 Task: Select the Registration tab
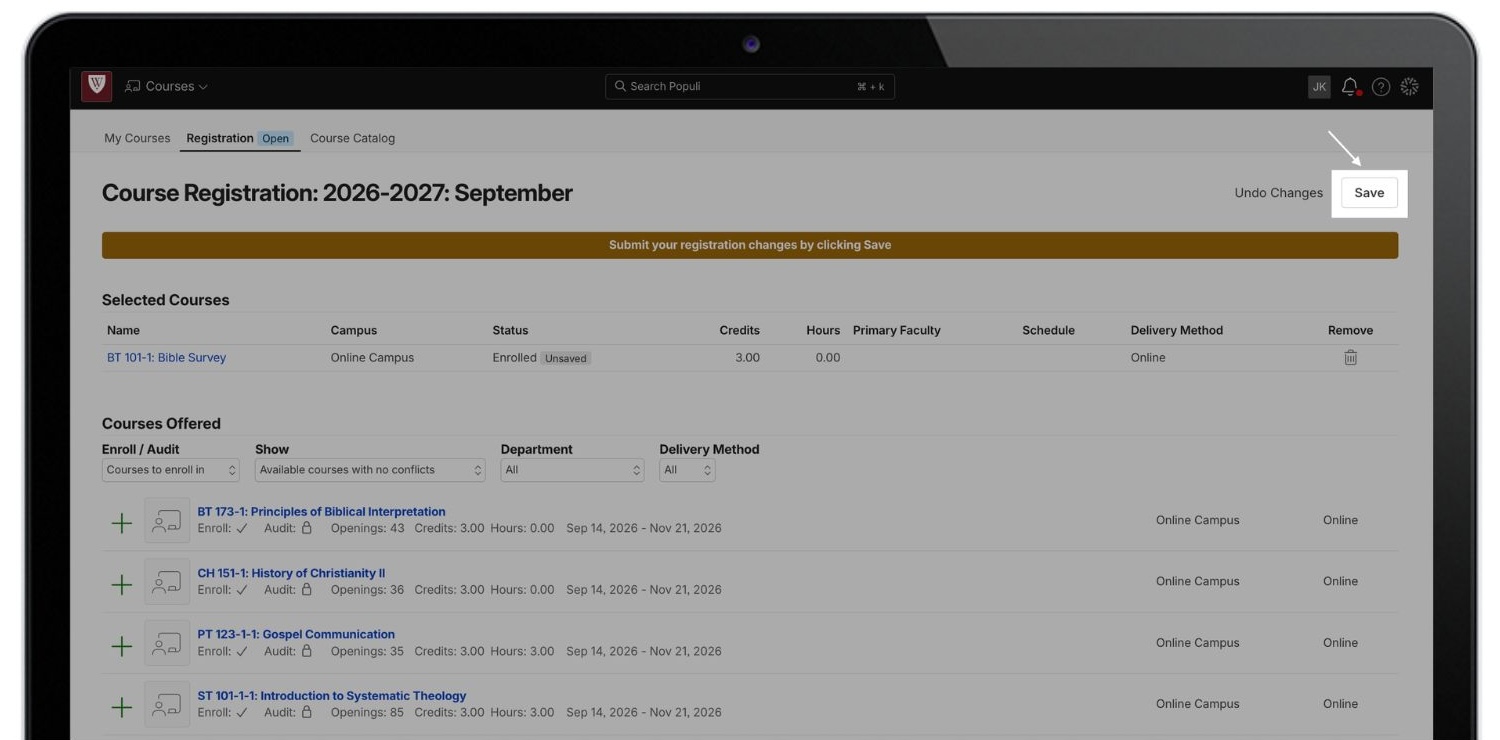pyautogui.click(x=239, y=138)
